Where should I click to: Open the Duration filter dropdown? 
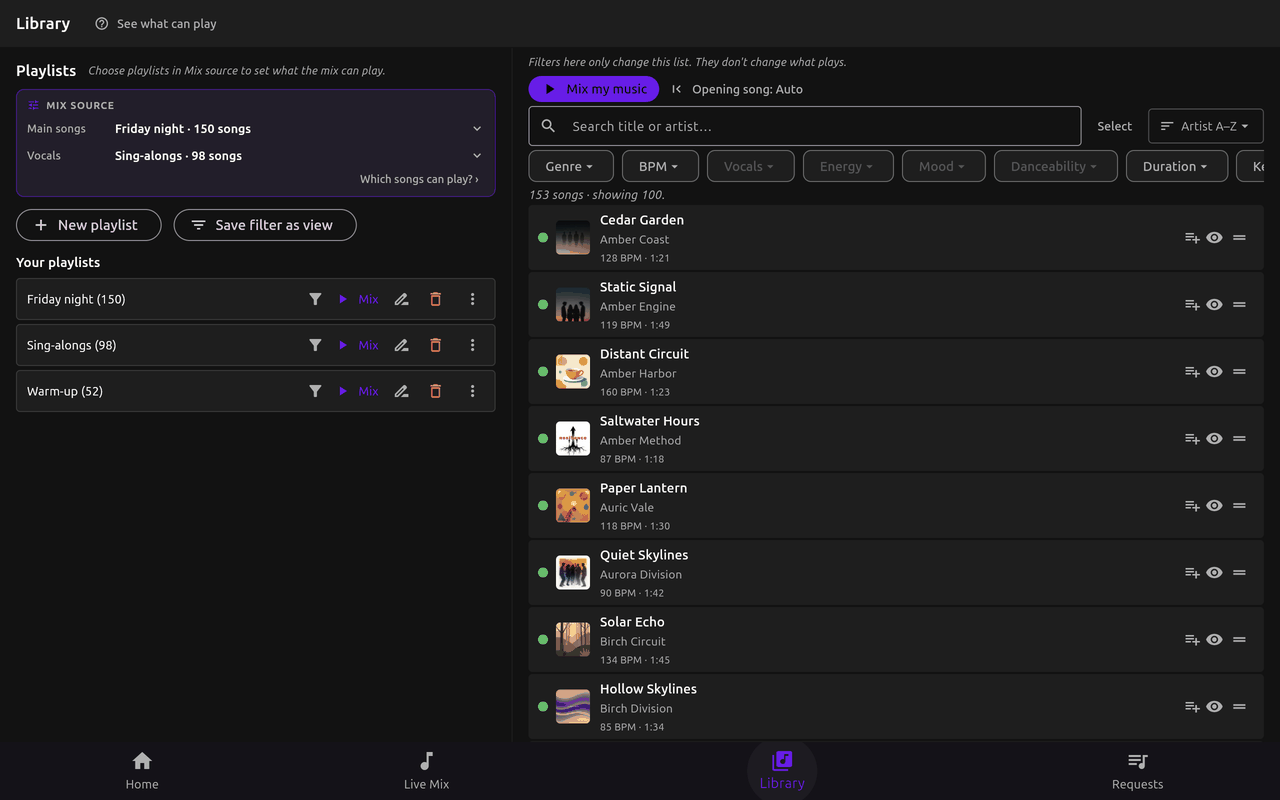(x=1177, y=166)
